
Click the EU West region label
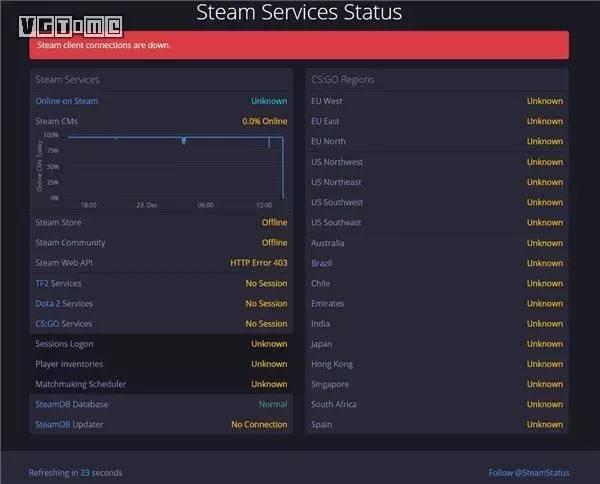click(x=327, y=101)
